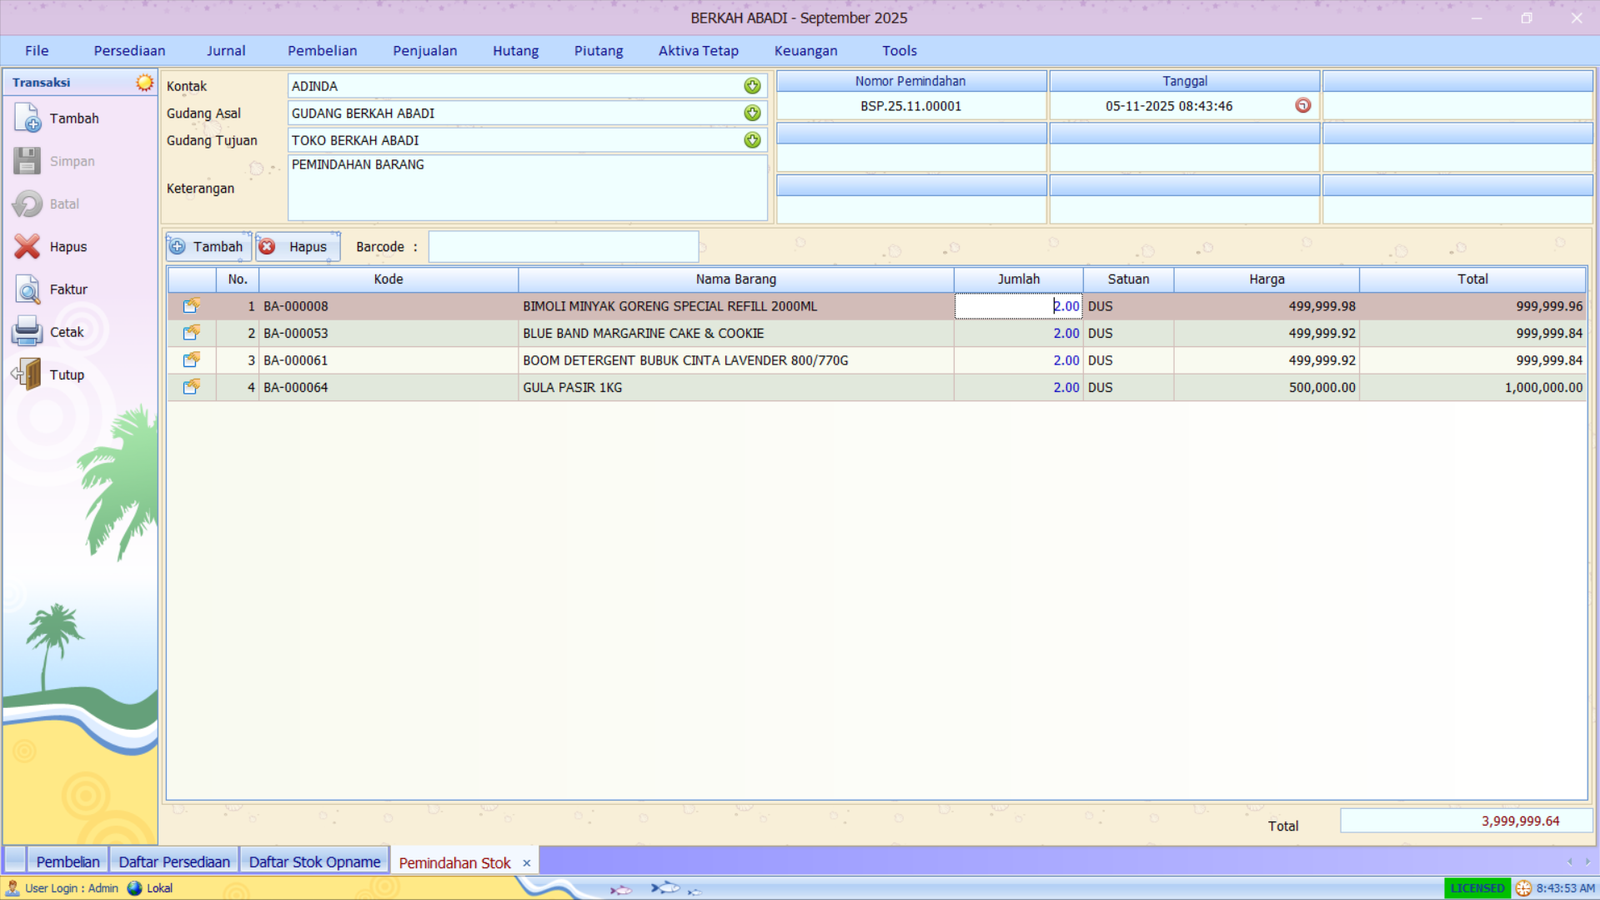The image size is (1600, 900).
Task: Expand the Kontak lookup for ADINDA
Action: tap(752, 86)
